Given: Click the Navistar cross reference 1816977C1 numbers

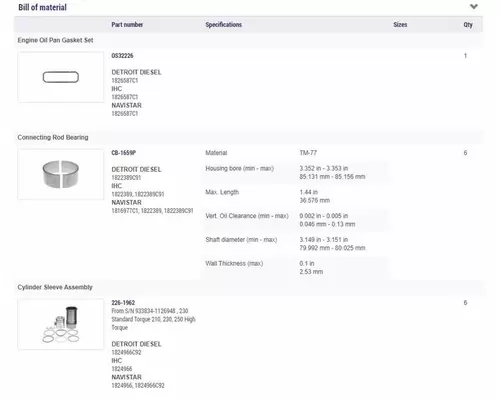Looking at the screenshot, I should click(152, 211).
